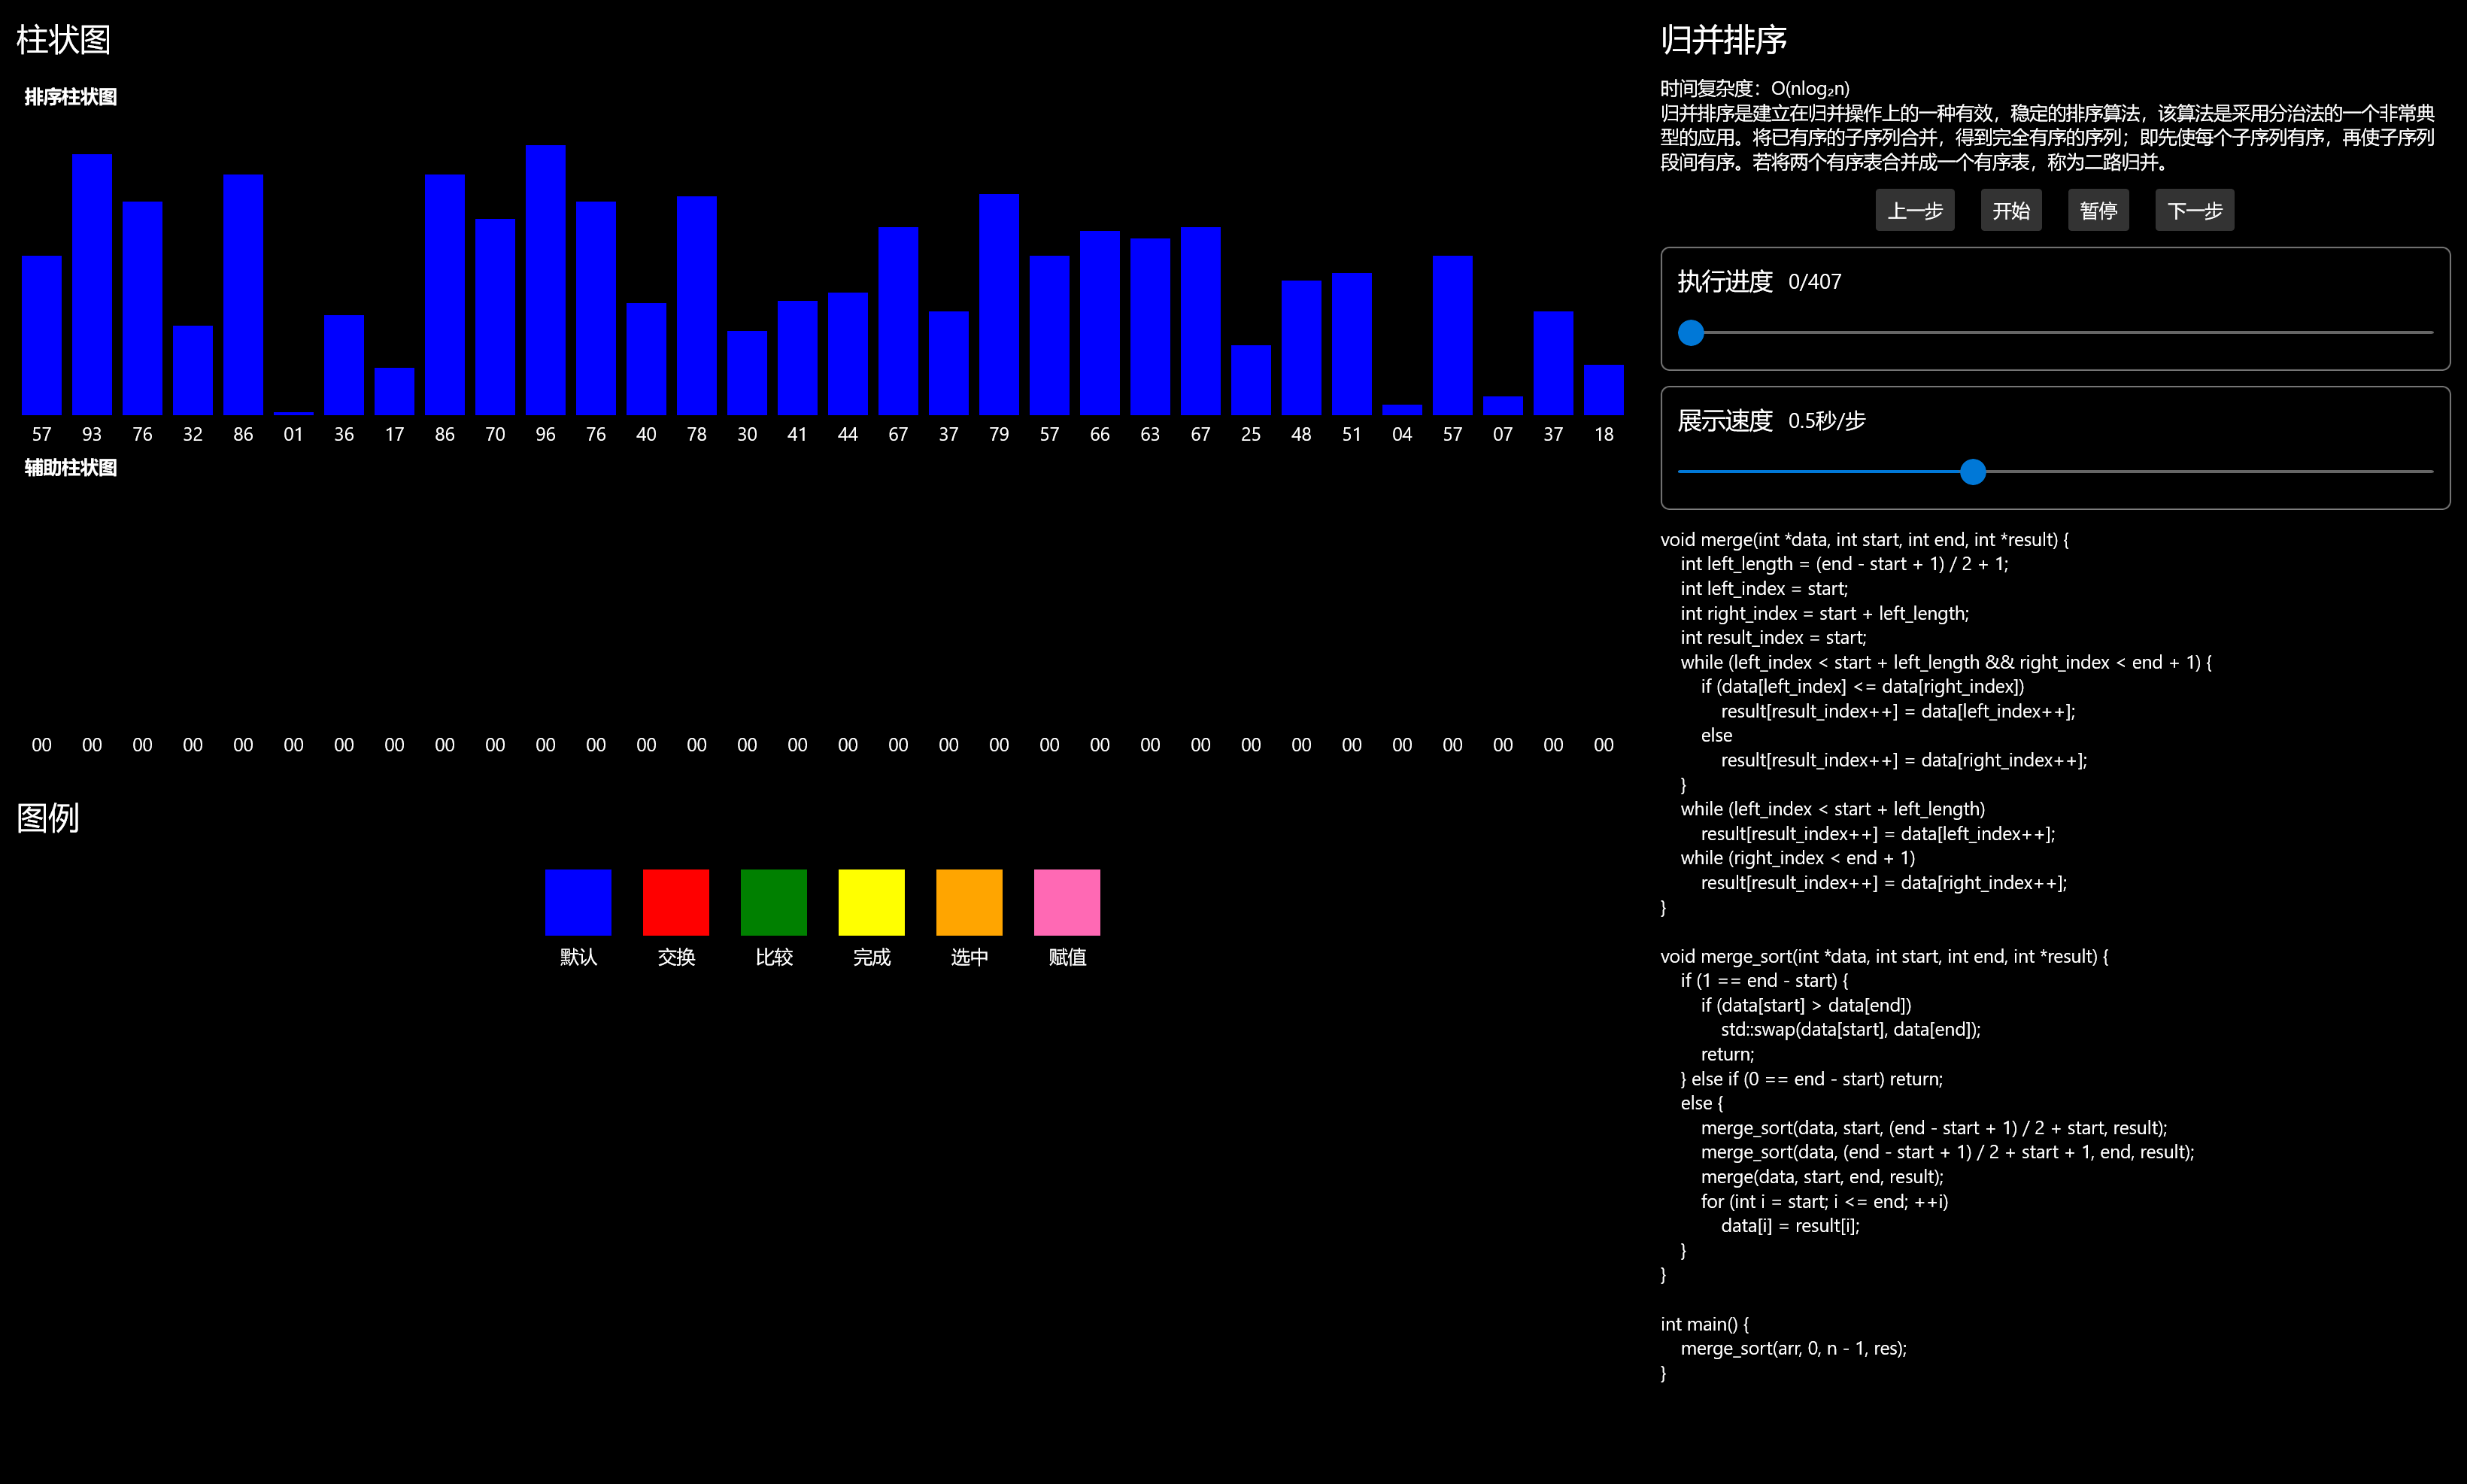
Task: Click the tallest bar labeled 96
Action: pos(545,281)
